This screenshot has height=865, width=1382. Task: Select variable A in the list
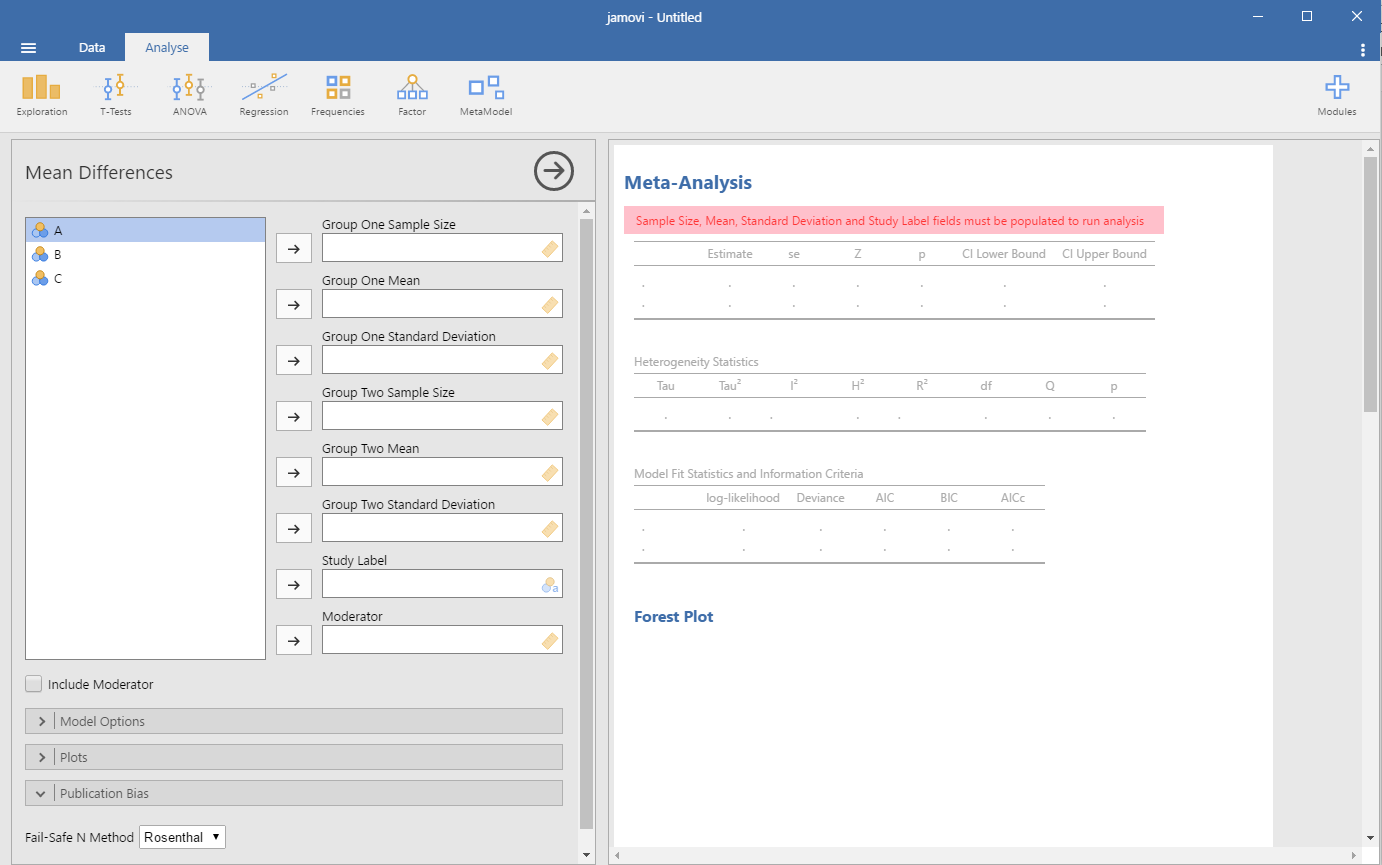pos(146,230)
